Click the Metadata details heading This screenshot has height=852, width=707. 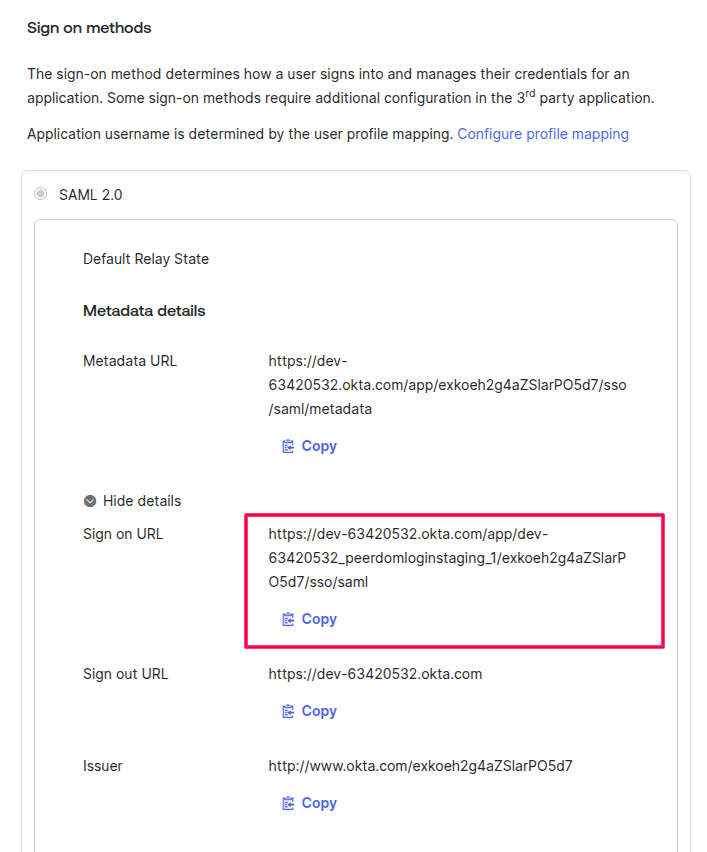(144, 311)
